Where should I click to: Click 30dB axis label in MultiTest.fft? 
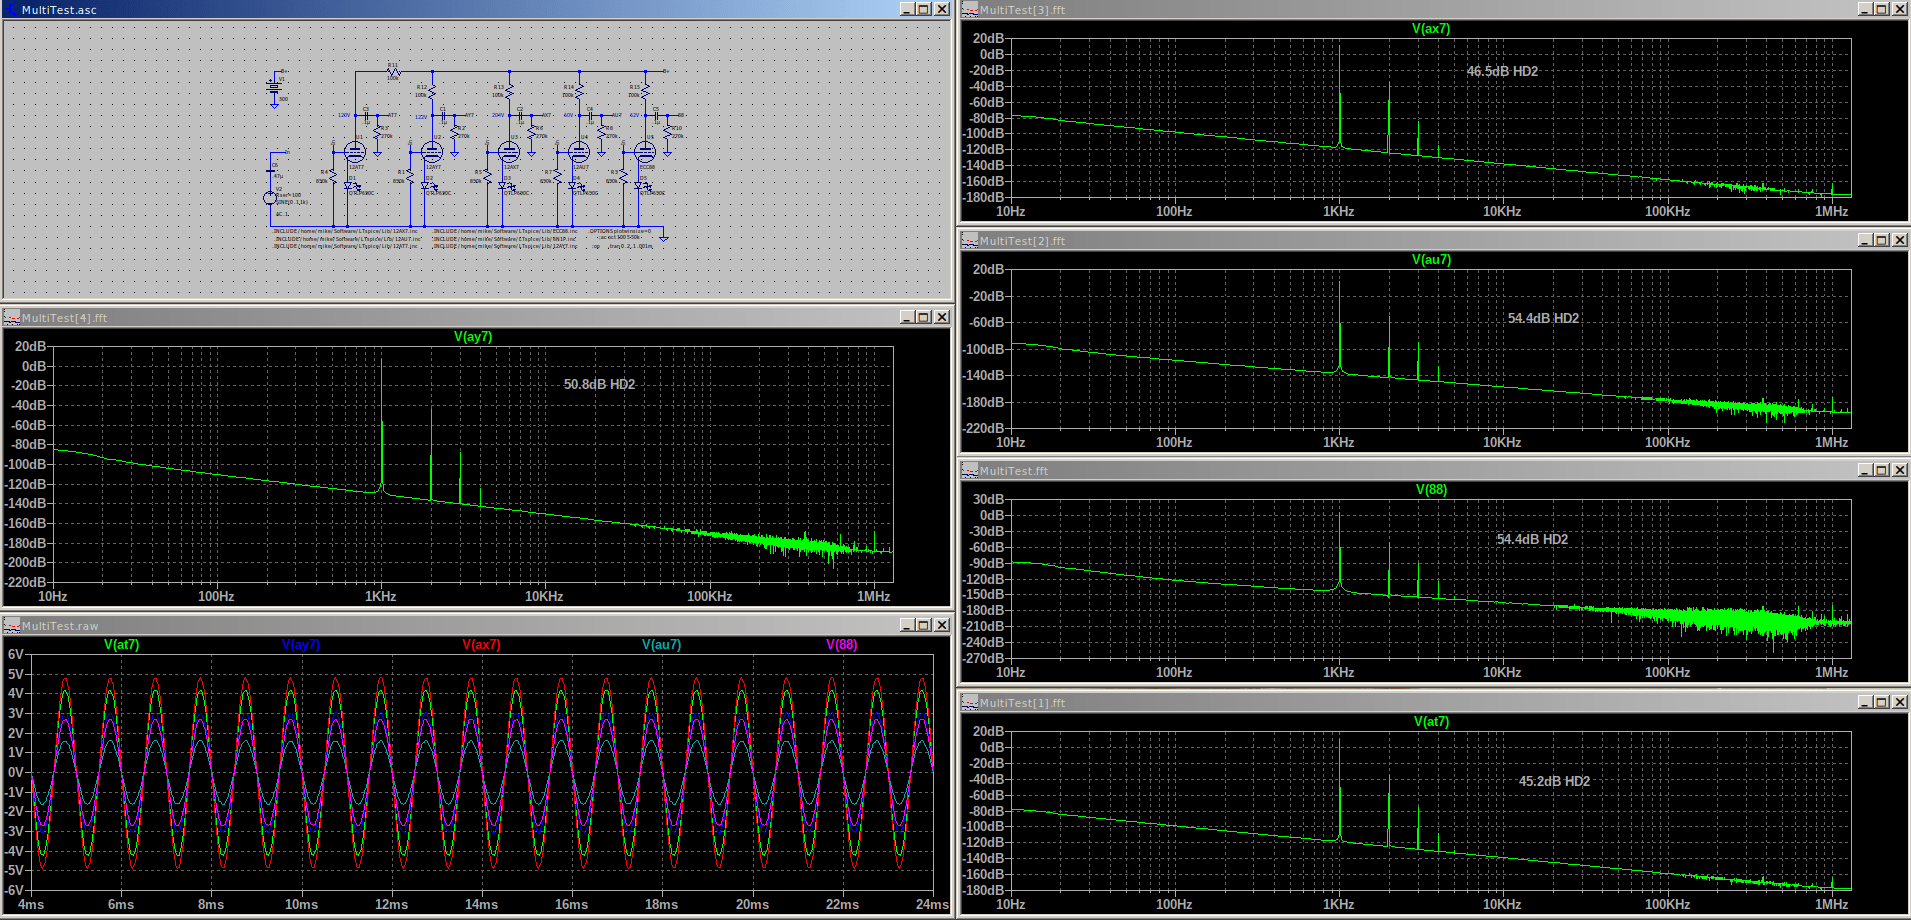tap(988, 500)
